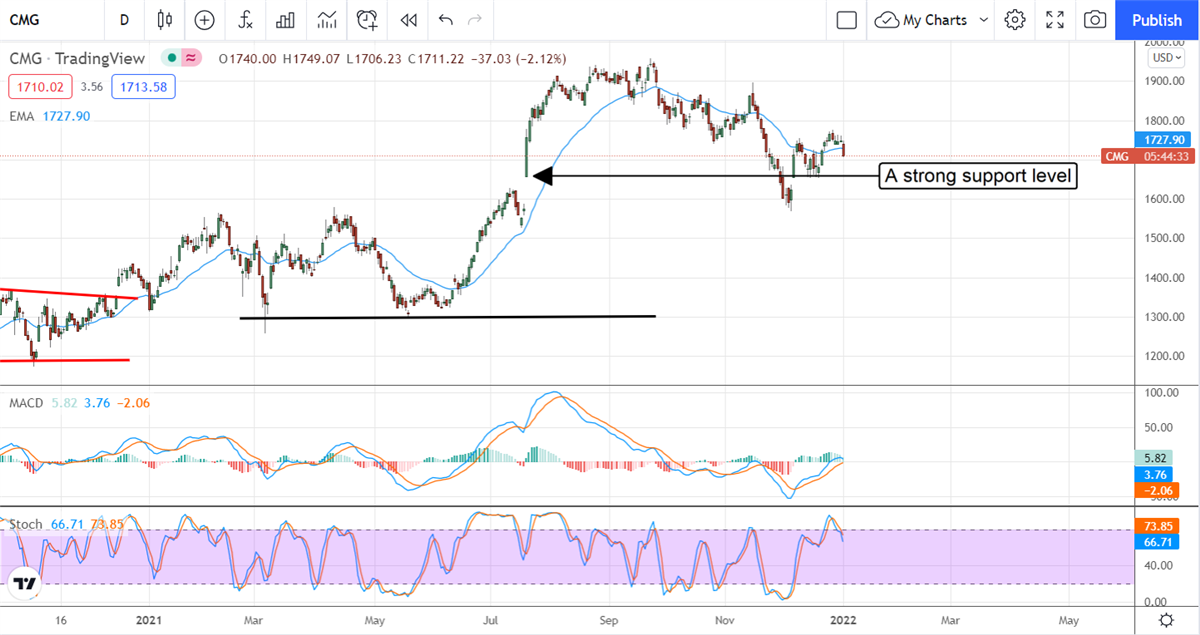Open the CMG symbol search field
Image resolution: width=1200 pixels, height=635 pixels.
tap(52, 19)
